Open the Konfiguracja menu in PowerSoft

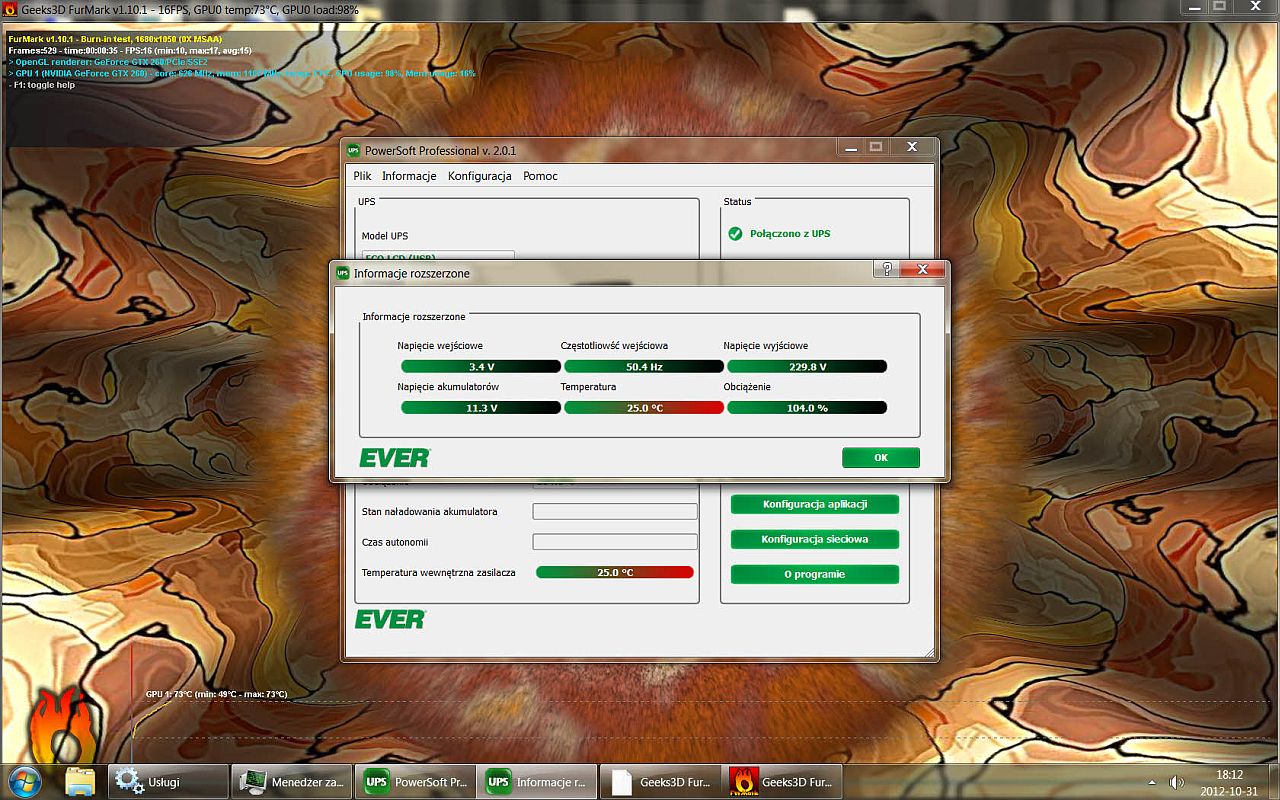pos(480,176)
